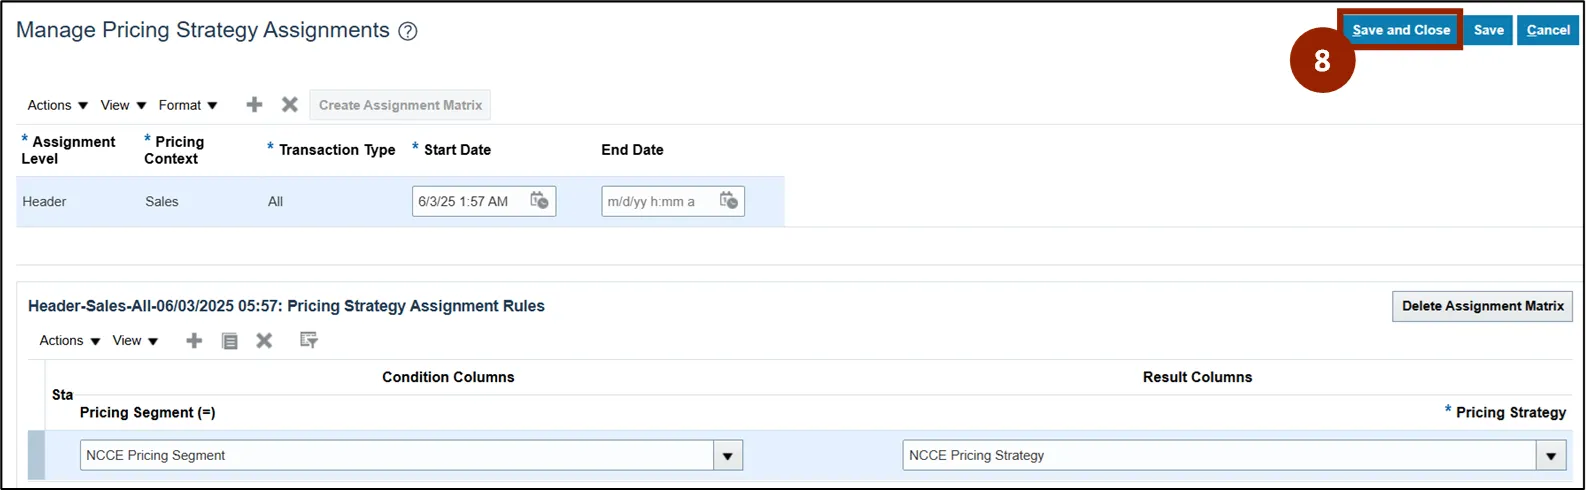Viewport: 1586px width, 491px height.
Task: Click the Save and Close button
Action: [x=1401, y=30]
